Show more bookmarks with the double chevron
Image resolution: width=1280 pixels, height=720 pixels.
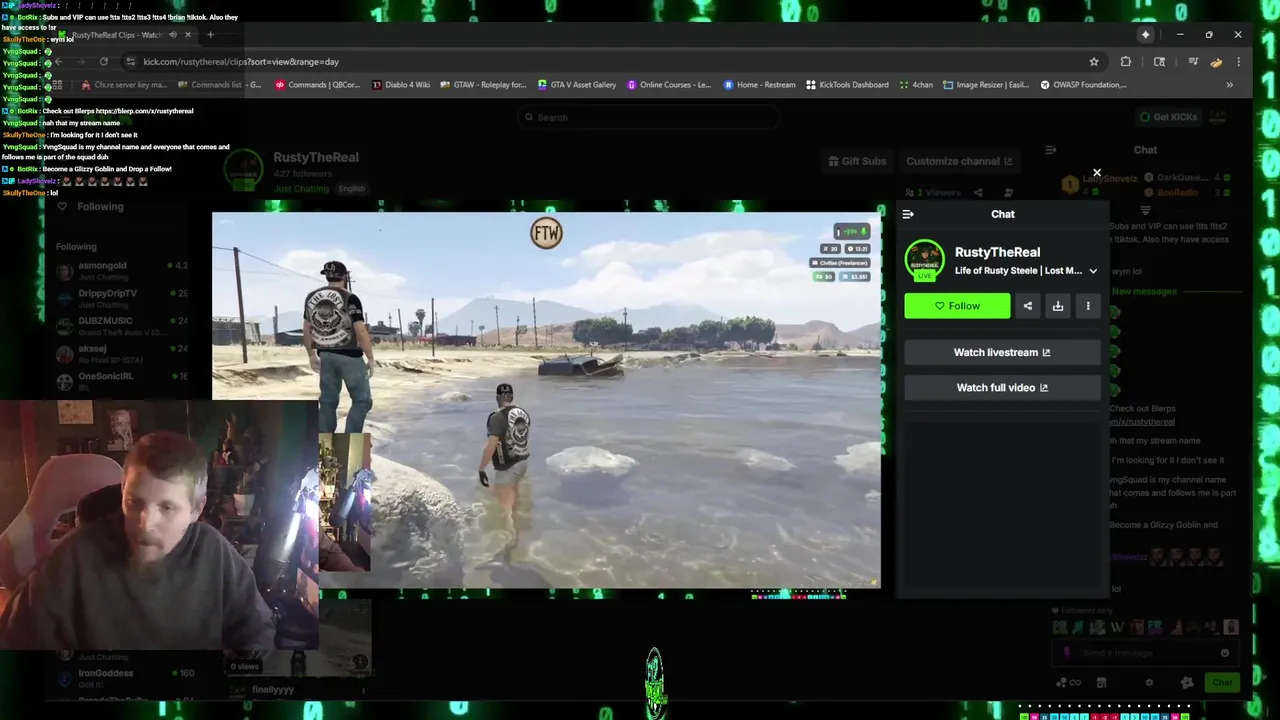pyautogui.click(x=1229, y=85)
